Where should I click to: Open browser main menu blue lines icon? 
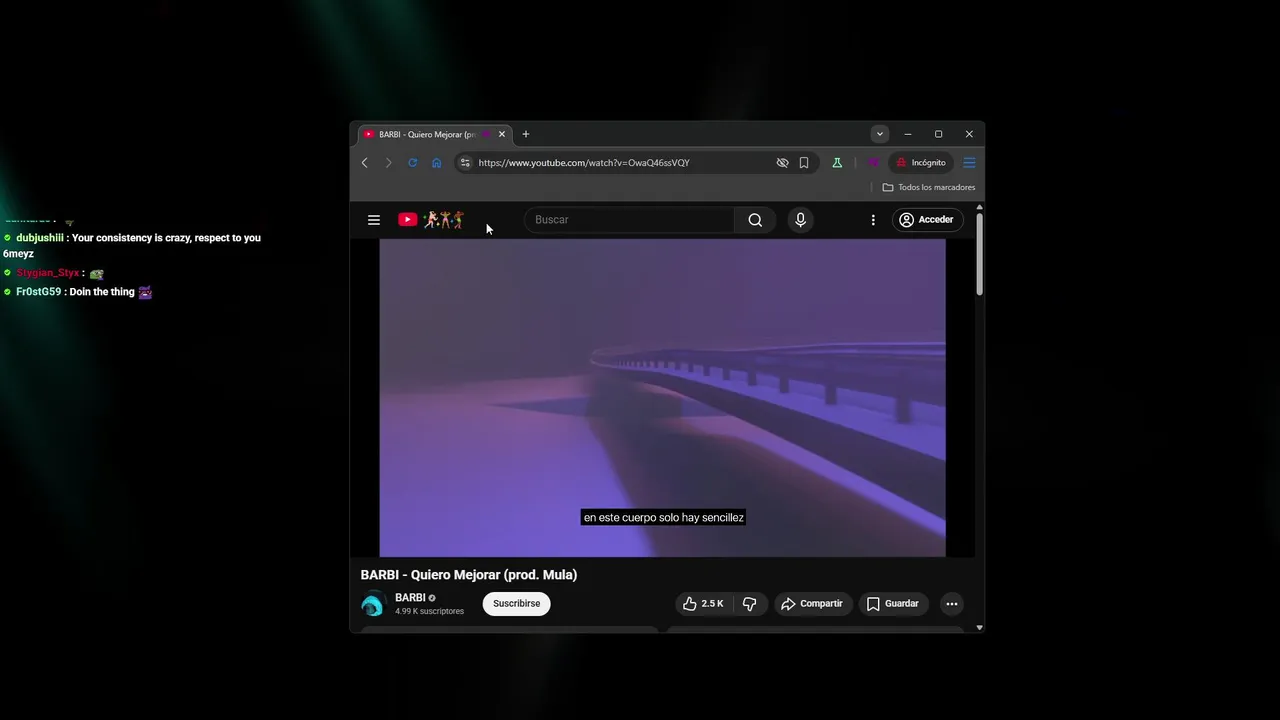click(x=969, y=163)
